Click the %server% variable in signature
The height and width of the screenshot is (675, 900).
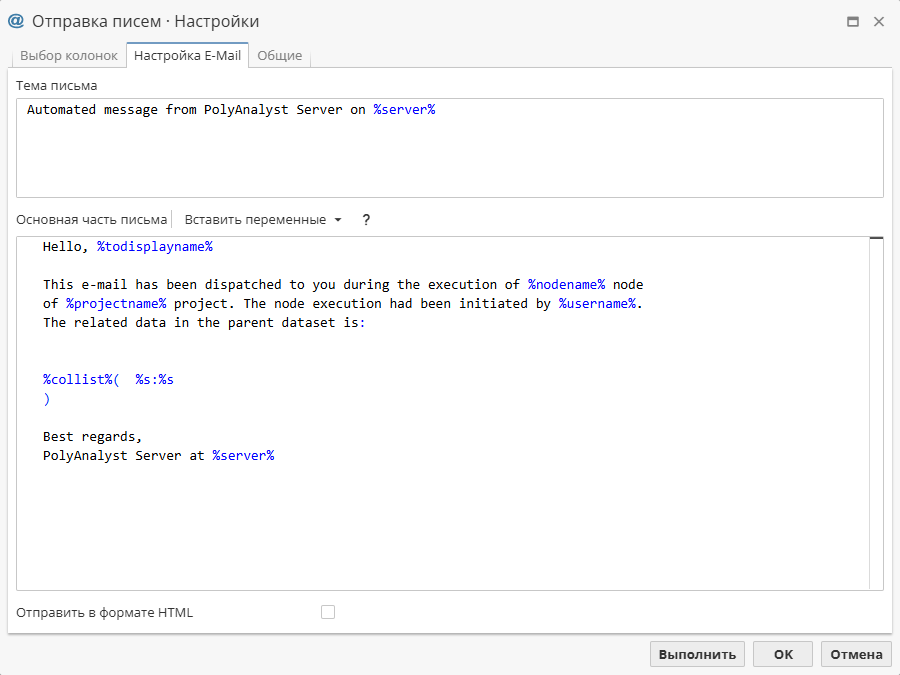(x=243, y=456)
